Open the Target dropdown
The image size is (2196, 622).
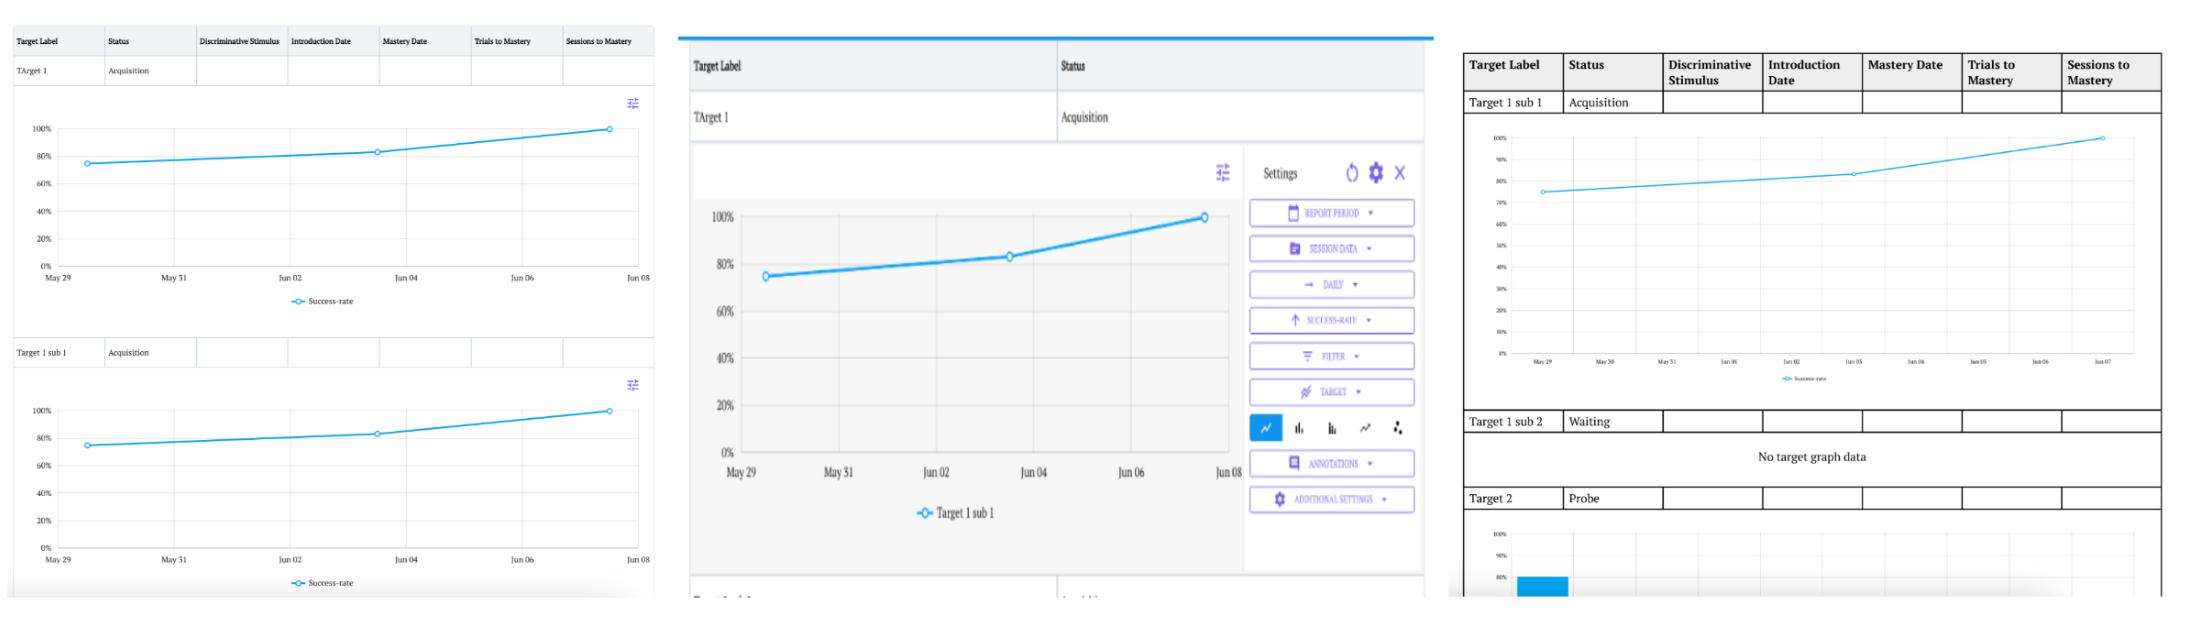[1332, 392]
